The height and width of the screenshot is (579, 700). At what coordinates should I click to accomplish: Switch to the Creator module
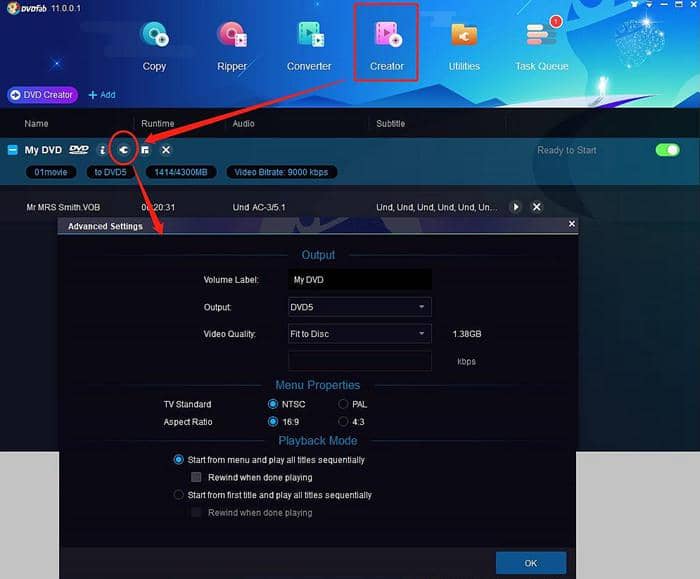pos(387,46)
